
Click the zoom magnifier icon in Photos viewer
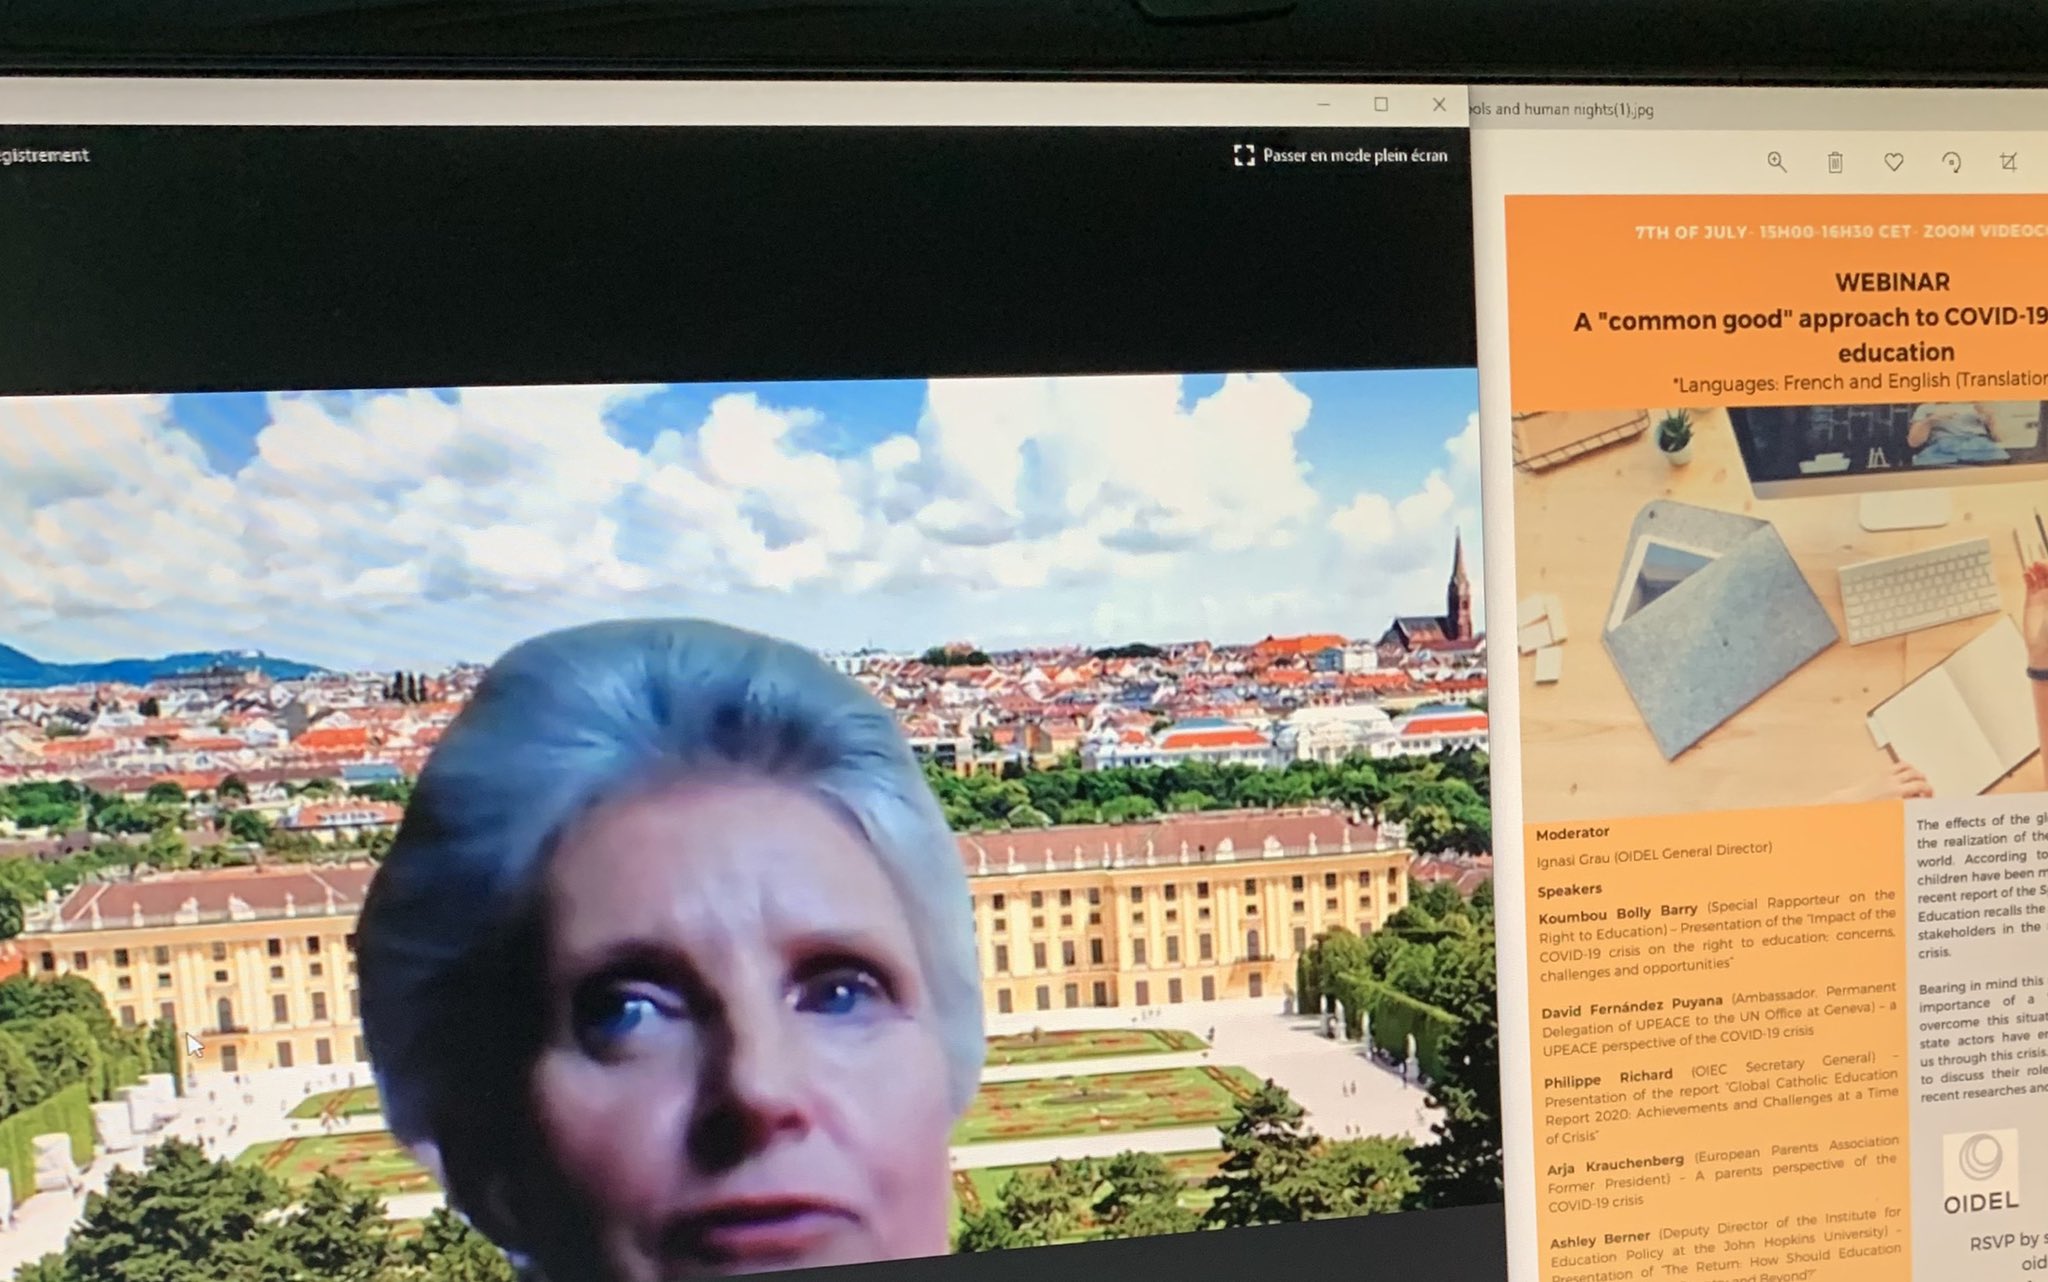point(1776,162)
